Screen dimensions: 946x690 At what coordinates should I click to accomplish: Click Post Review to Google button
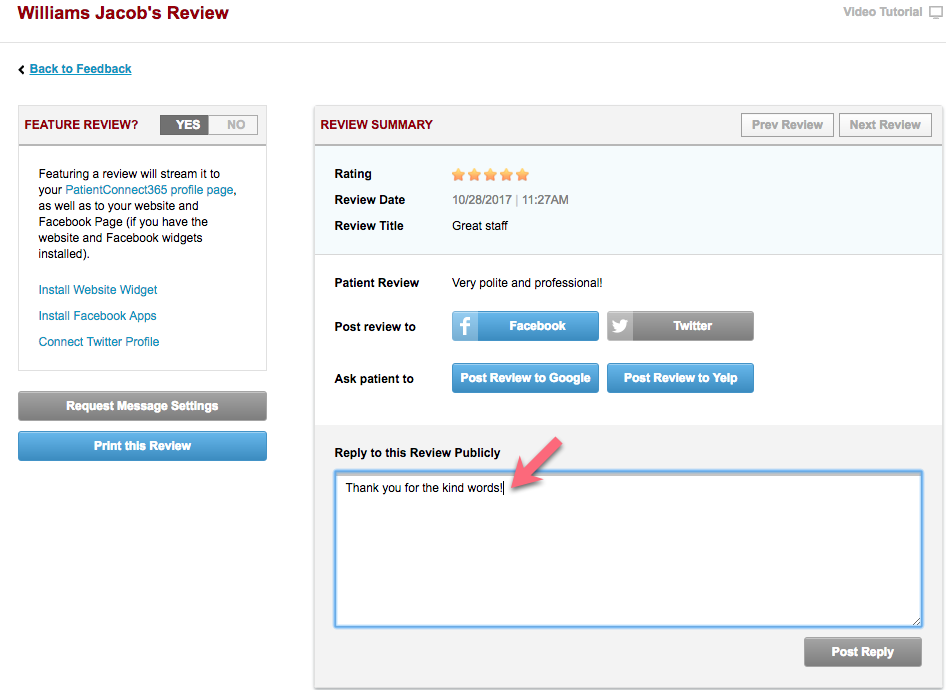(525, 378)
